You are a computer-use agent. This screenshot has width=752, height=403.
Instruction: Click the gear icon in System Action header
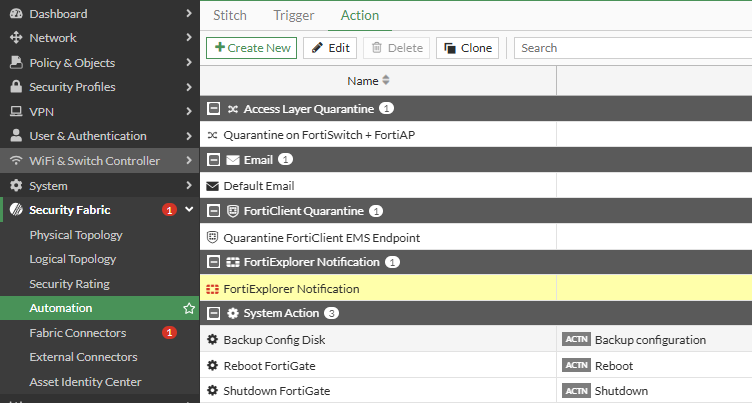click(x=233, y=313)
